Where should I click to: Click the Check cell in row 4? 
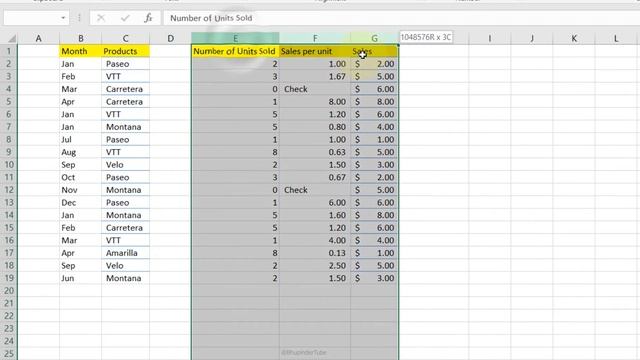(x=315, y=89)
